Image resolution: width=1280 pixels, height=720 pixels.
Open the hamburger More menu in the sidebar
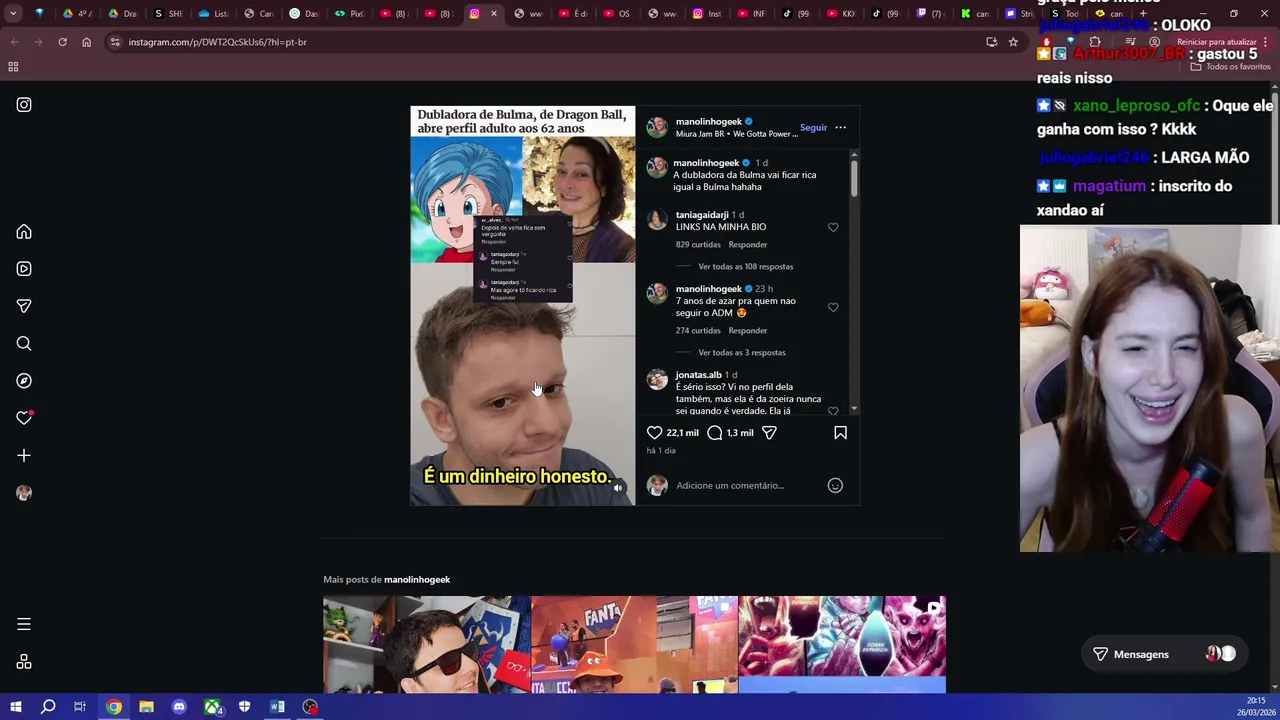click(x=24, y=624)
